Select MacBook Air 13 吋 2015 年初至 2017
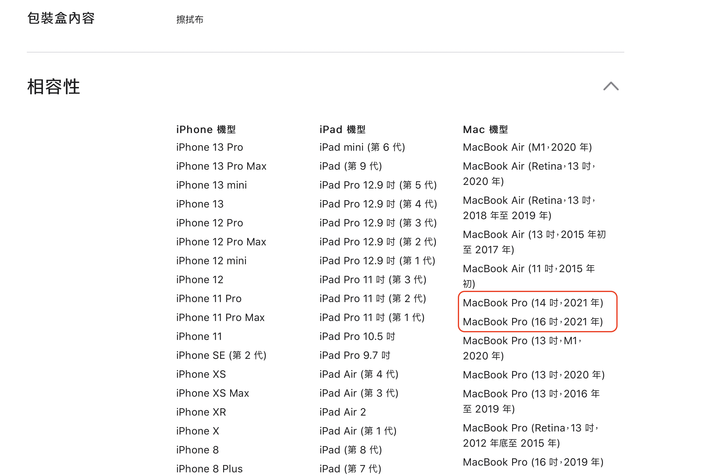Viewport: 720px width, 476px height. [x=534, y=242]
